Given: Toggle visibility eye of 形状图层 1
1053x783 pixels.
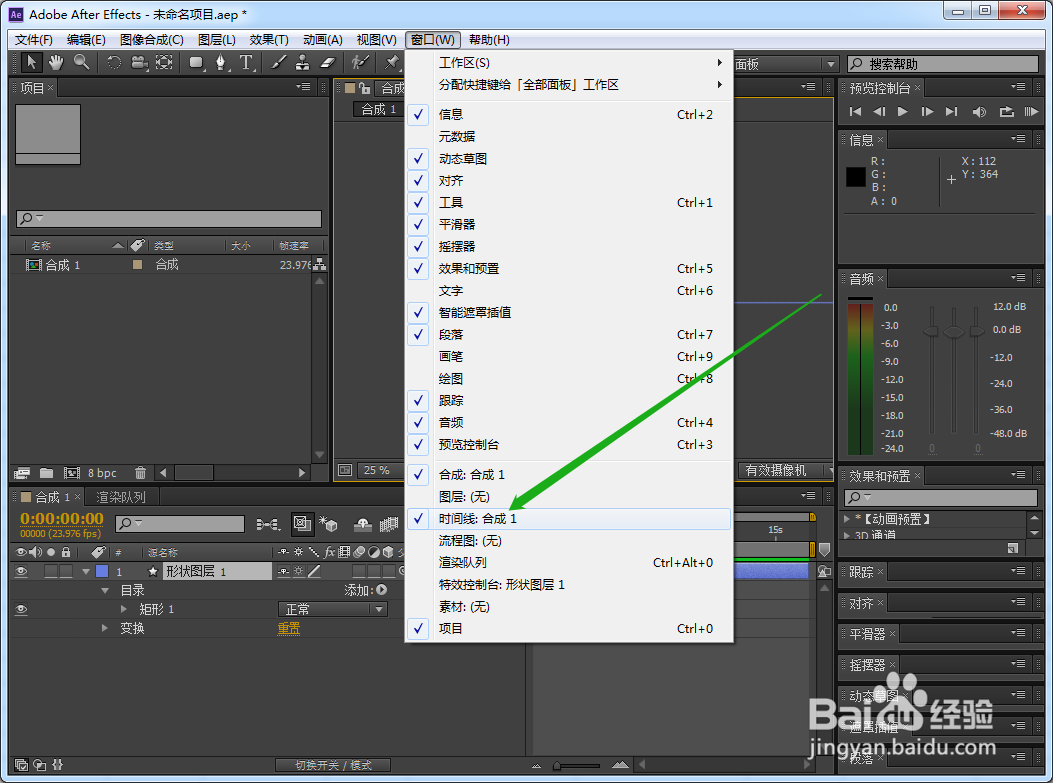Looking at the screenshot, I should tap(21, 571).
